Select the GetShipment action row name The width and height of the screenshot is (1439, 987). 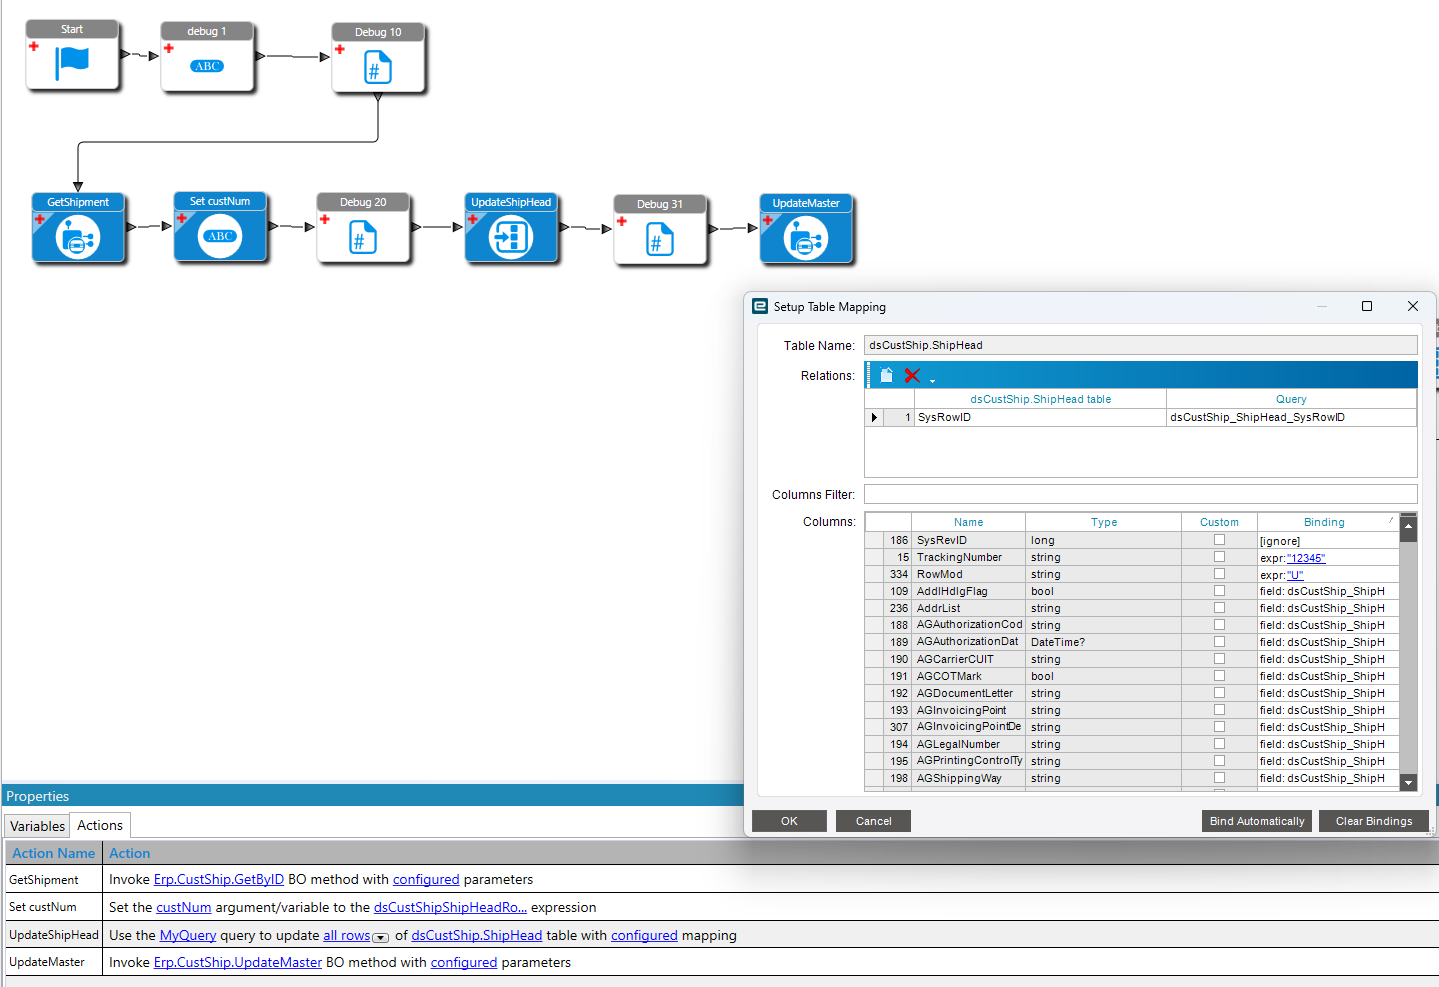(44, 880)
